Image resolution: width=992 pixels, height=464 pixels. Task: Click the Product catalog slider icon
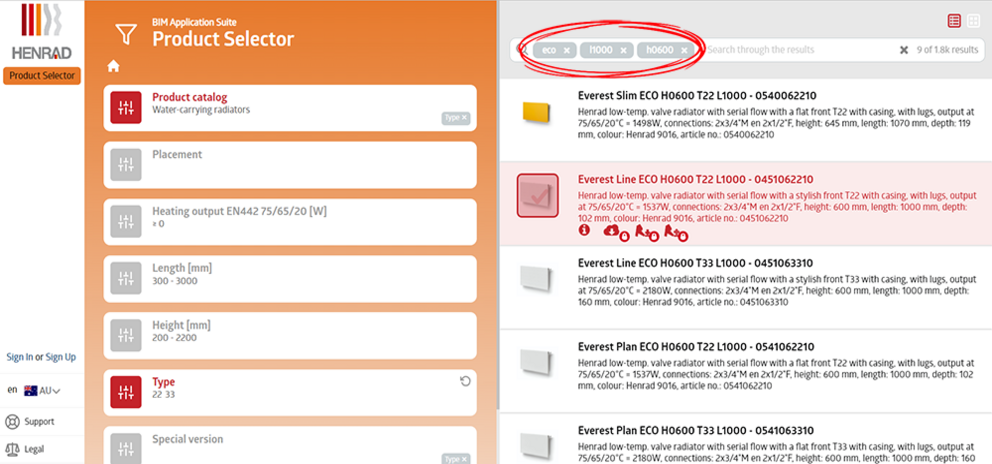click(x=126, y=107)
